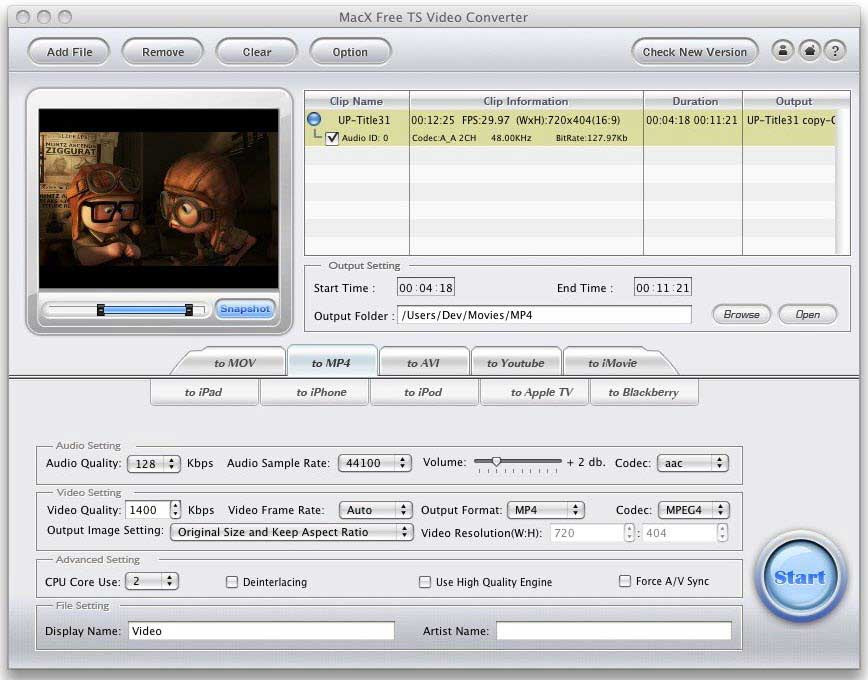The width and height of the screenshot is (868, 680).
Task: Uncheck the Audio ID: 0 checkbox
Action: (332, 138)
